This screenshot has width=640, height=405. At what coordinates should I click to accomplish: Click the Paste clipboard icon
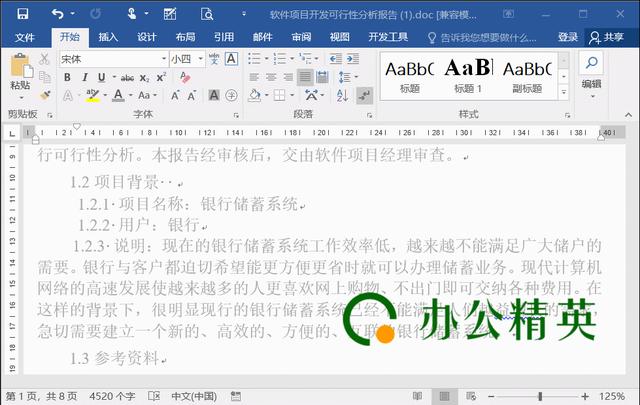coord(20,66)
